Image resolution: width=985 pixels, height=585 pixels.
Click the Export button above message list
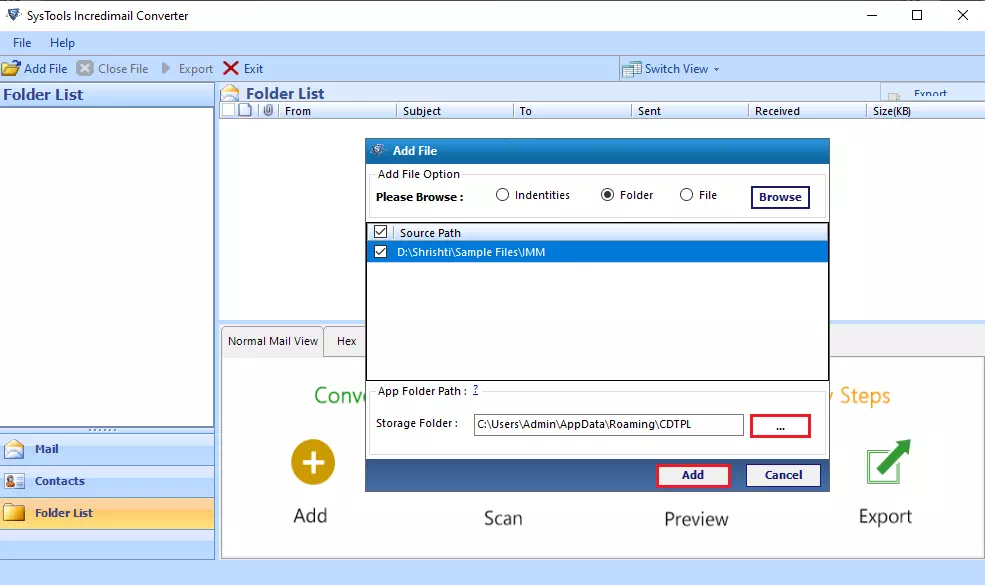tap(932, 92)
